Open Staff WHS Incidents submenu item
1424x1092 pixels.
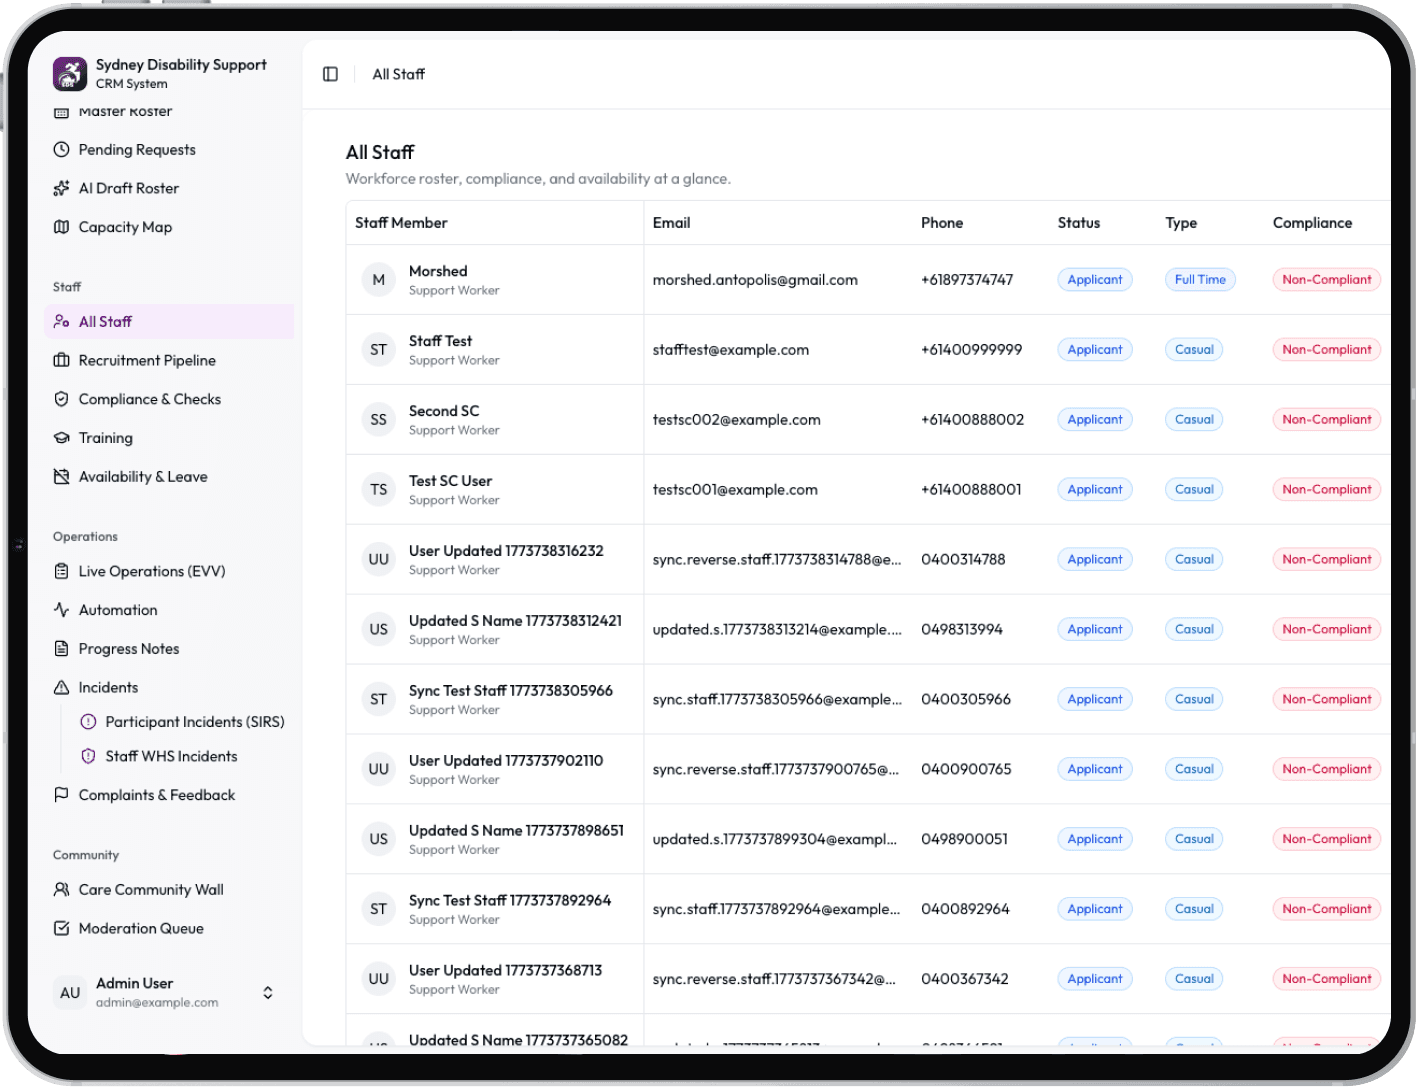pyautogui.click(x=183, y=756)
